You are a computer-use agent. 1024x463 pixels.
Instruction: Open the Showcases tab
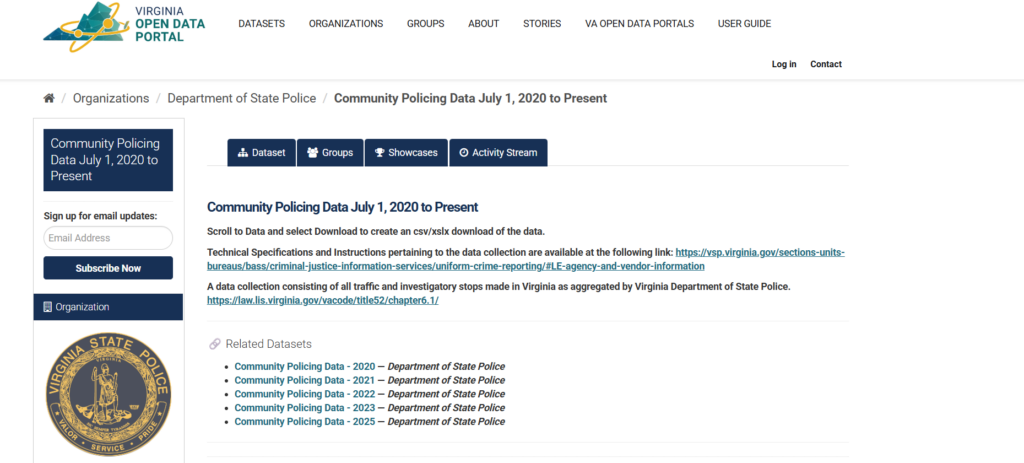tap(405, 153)
